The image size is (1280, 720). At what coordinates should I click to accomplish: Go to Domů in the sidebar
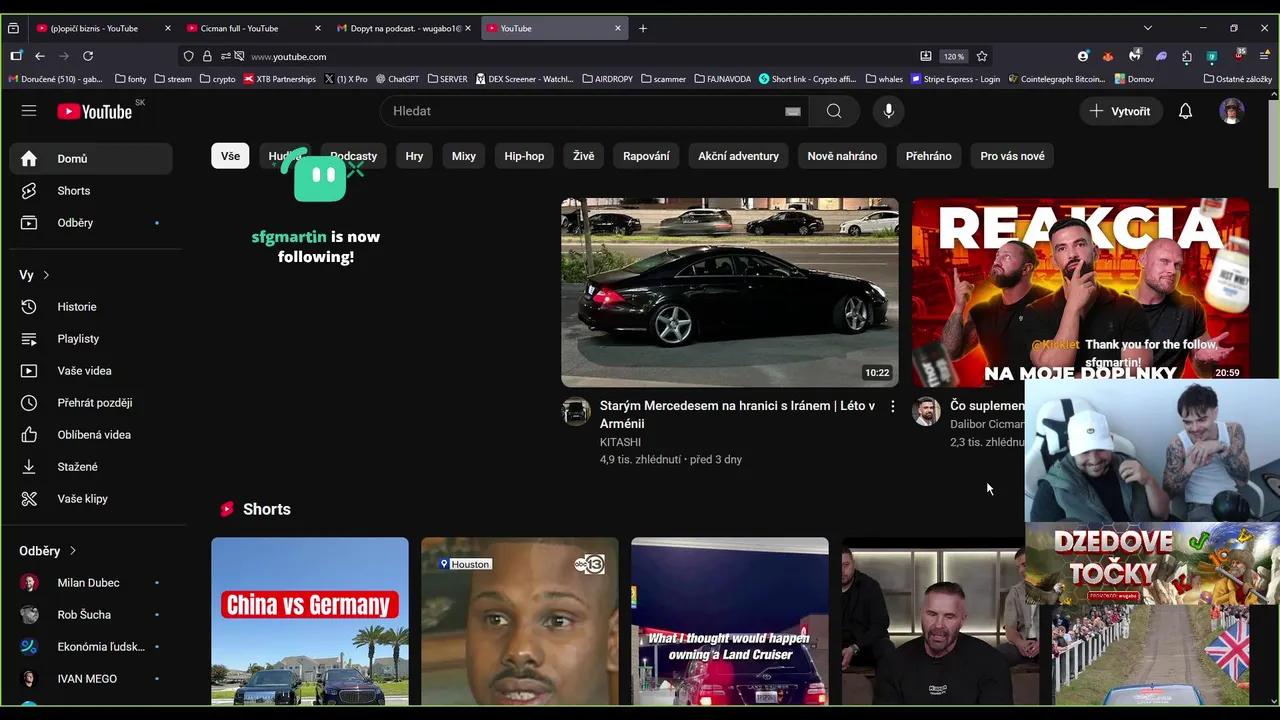[91, 158]
